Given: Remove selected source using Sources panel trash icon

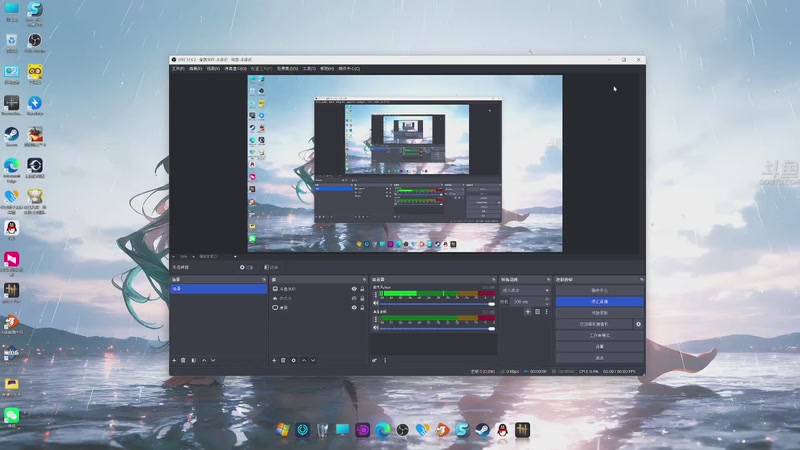Looking at the screenshot, I should tap(283, 360).
